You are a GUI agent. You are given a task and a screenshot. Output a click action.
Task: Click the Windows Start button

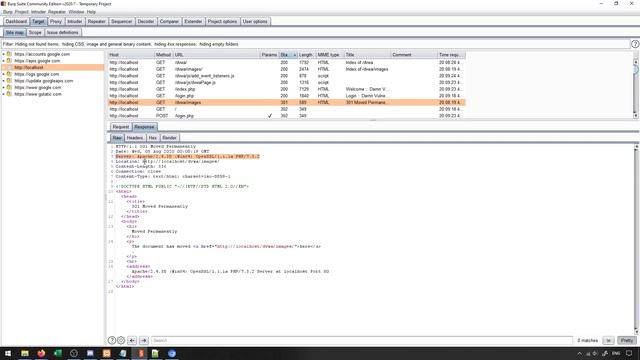8,353
